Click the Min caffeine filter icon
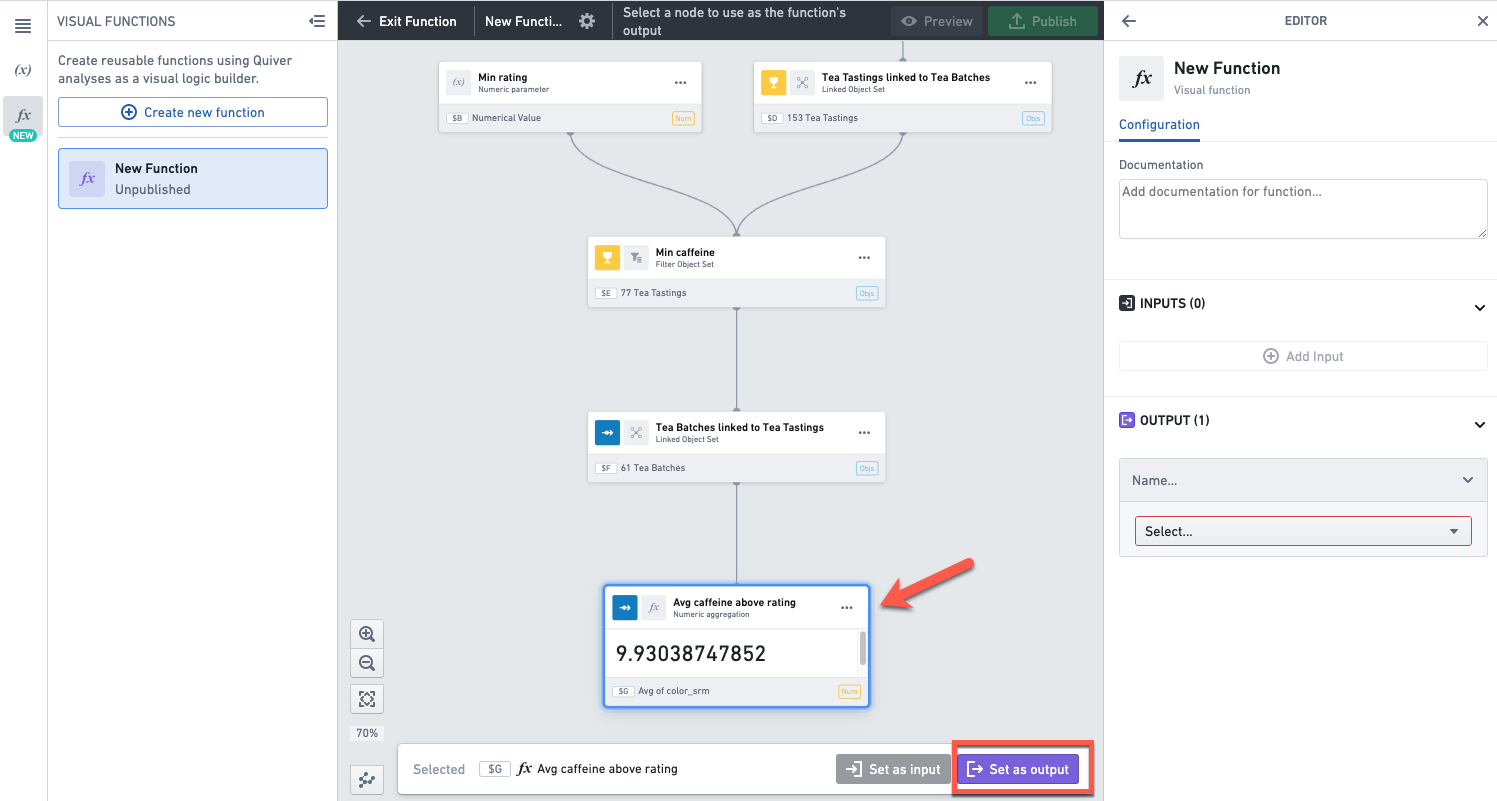The height and width of the screenshot is (801, 1497). [636, 258]
